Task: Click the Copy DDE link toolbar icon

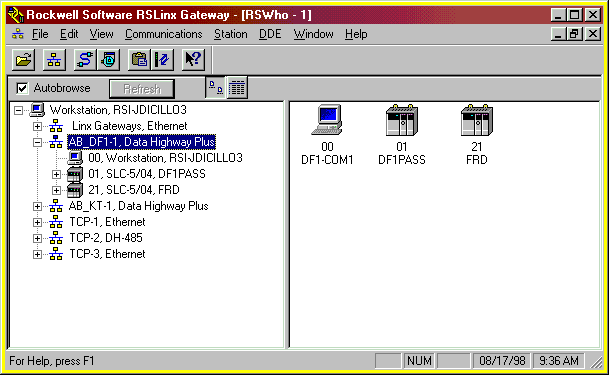Action: coord(139,60)
